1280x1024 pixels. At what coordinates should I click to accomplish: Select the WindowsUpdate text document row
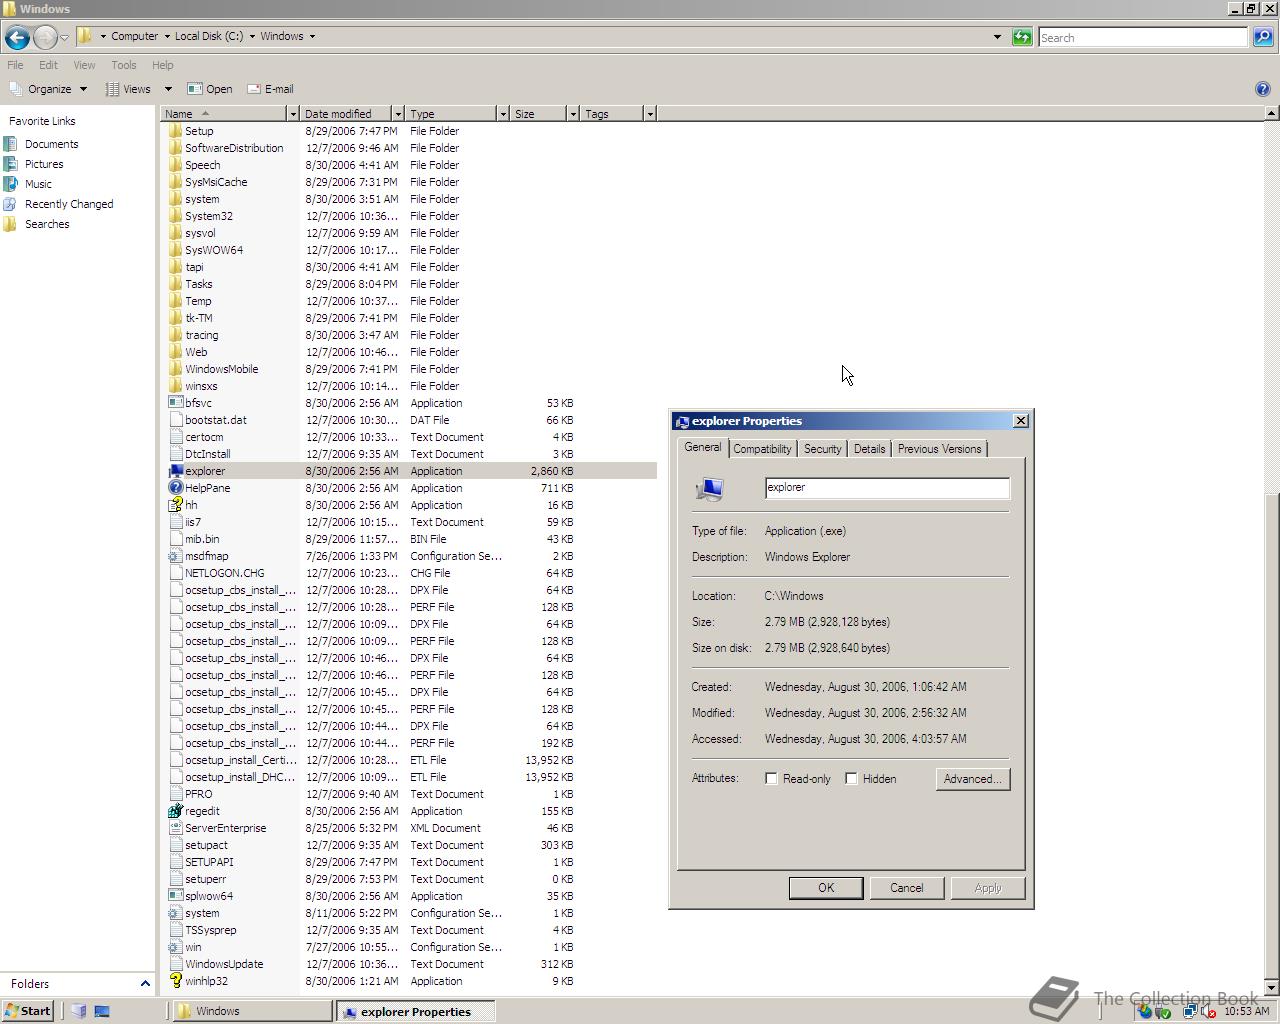point(412,964)
